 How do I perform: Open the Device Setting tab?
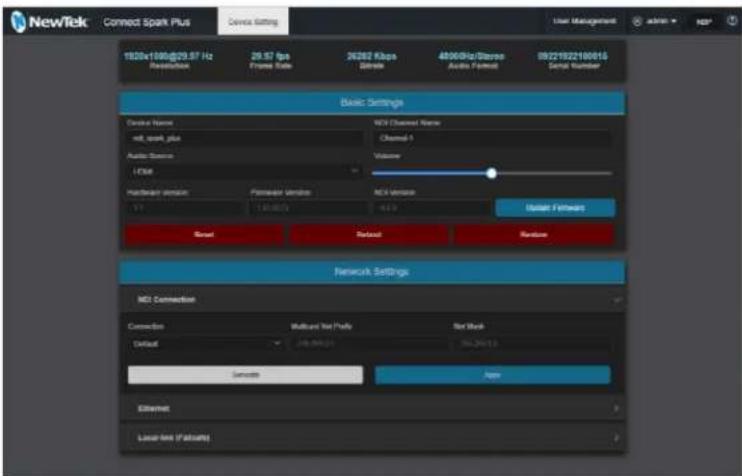[253, 21]
